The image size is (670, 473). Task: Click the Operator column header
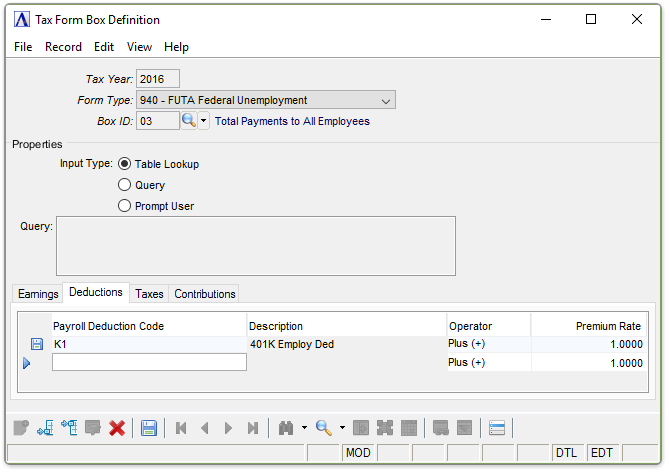coord(489,326)
